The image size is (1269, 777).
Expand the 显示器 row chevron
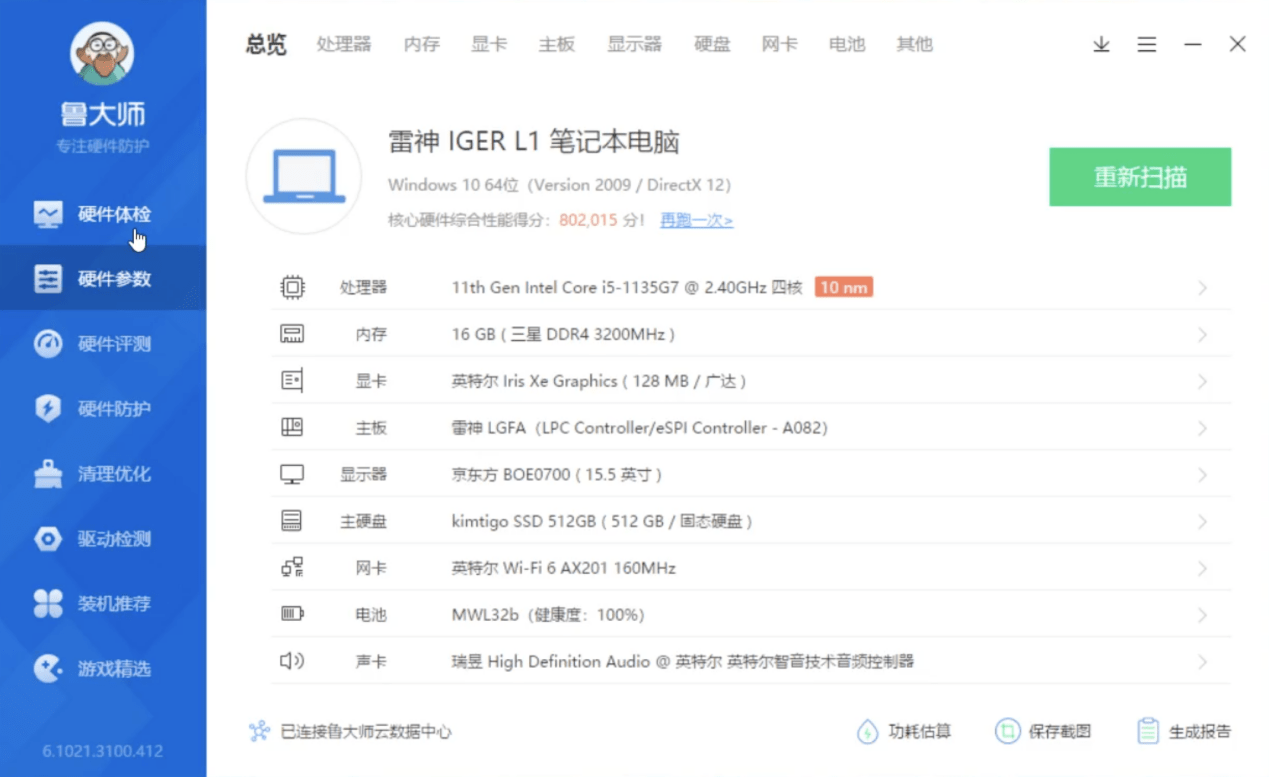(x=1202, y=475)
